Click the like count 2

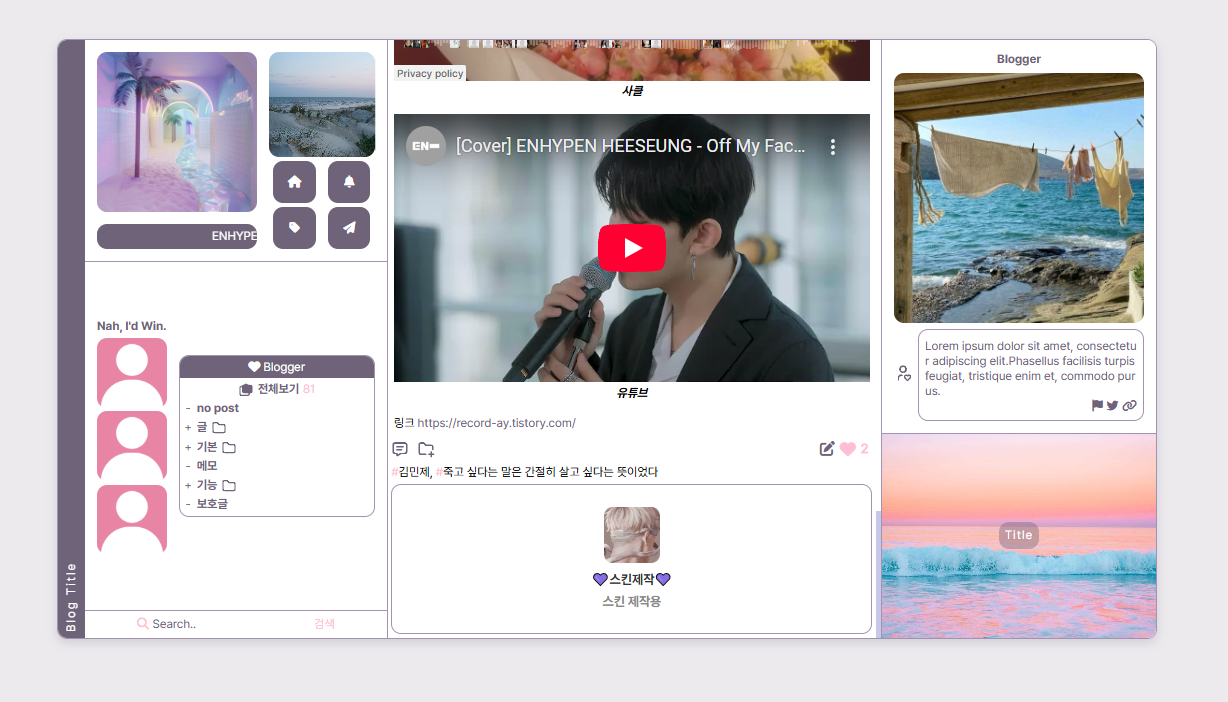[x=865, y=449]
